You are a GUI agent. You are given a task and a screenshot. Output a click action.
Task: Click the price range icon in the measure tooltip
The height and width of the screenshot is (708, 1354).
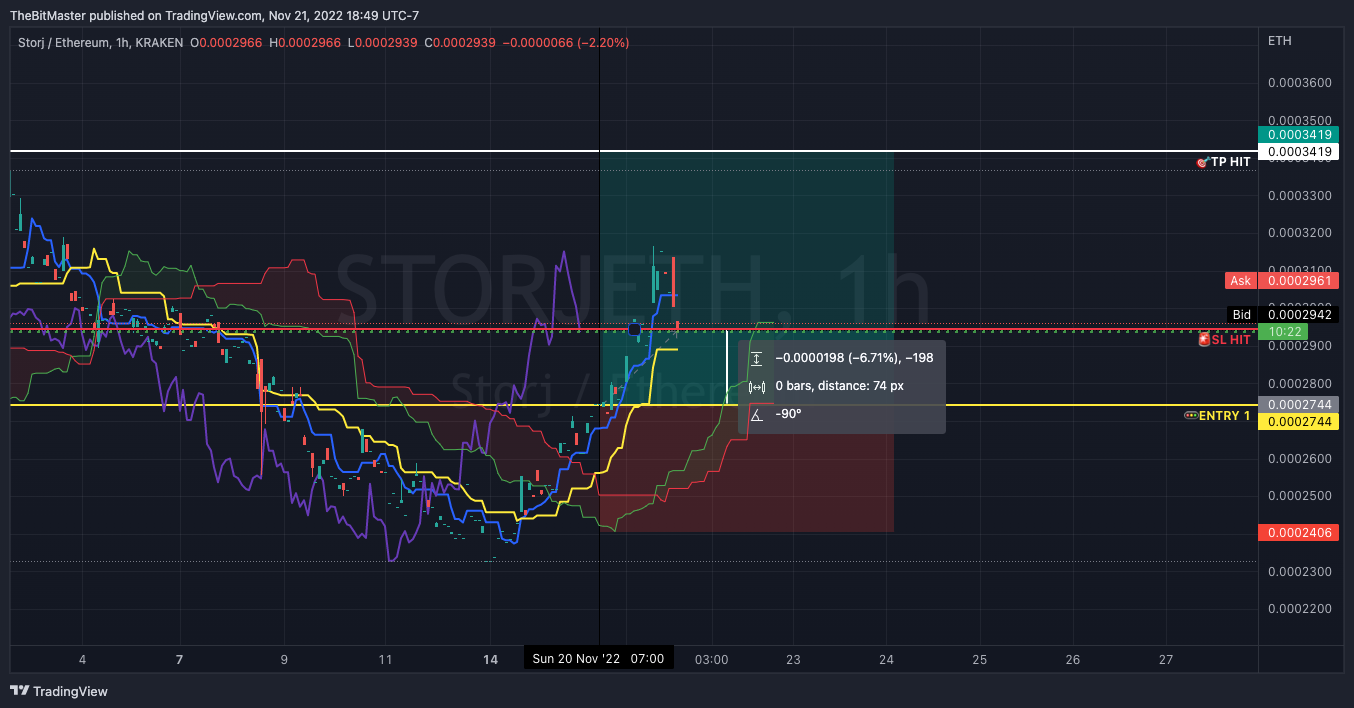tap(757, 358)
